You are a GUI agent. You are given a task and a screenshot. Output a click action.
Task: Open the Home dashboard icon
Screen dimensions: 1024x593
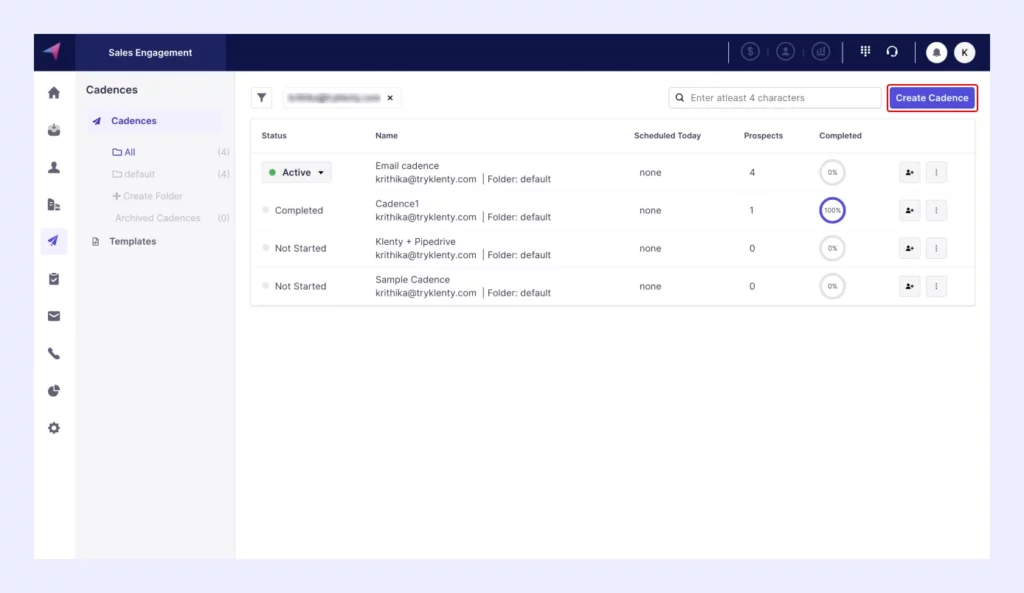click(x=54, y=90)
